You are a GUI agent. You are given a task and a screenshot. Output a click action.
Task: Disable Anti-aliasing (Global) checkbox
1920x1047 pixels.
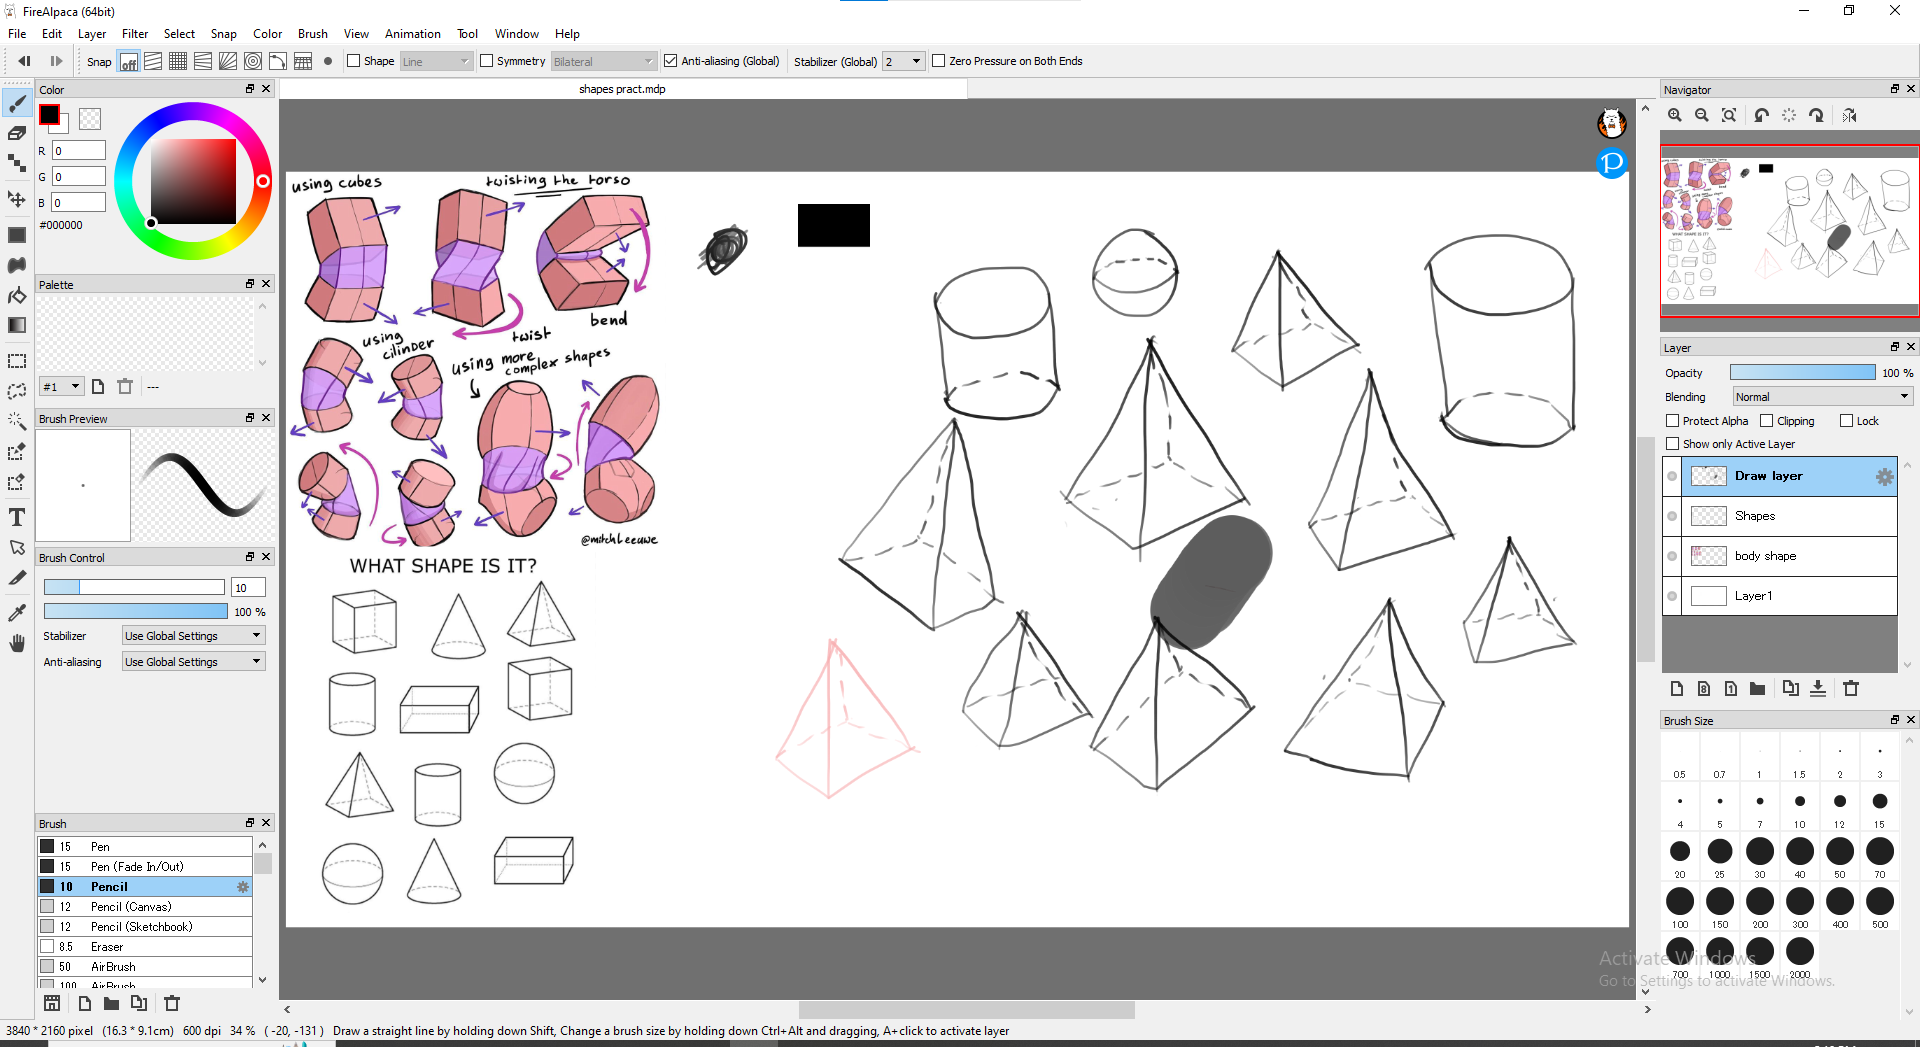(670, 61)
